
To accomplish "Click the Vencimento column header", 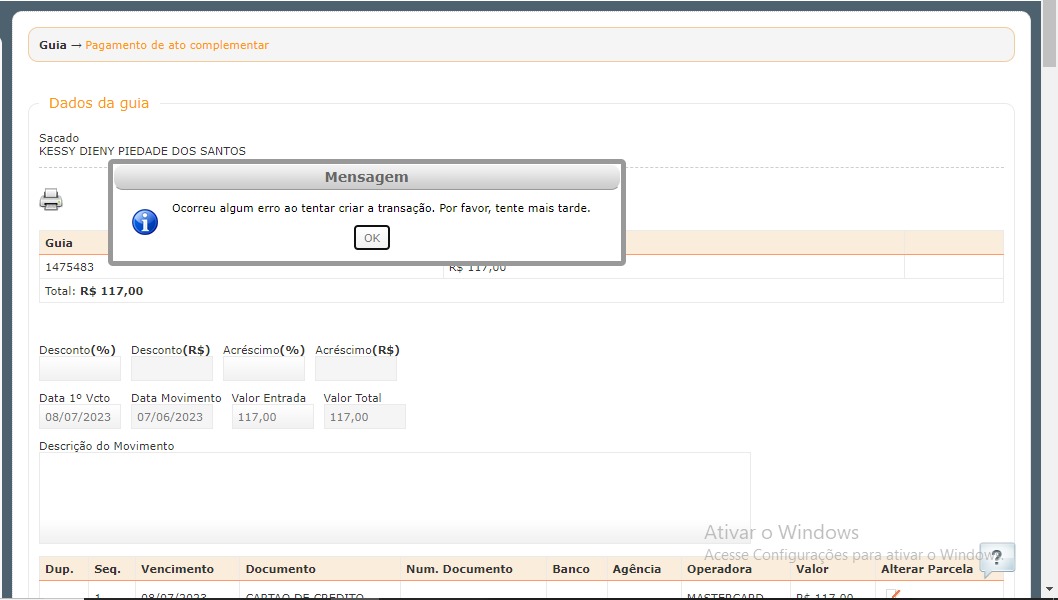I will click(177, 569).
